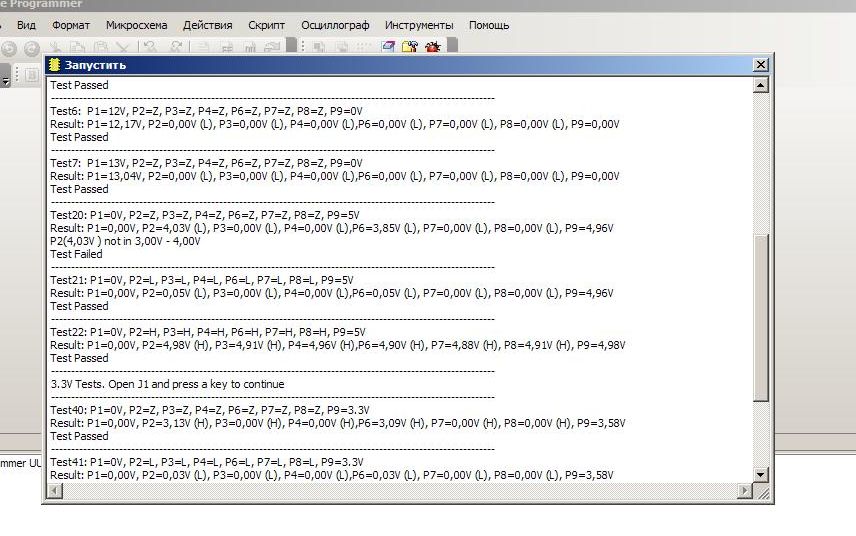Viewport: 856px width, 536px height.
Task: Click the grayed-out undo toolbar icon
Action: point(150,47)
